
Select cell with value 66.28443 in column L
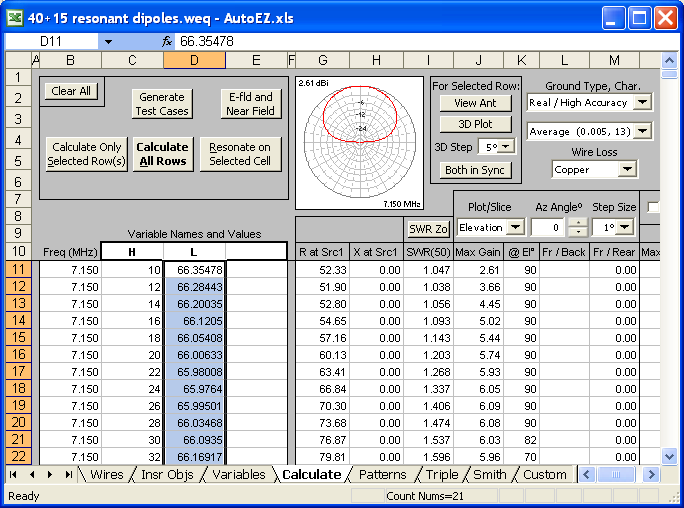196,287
